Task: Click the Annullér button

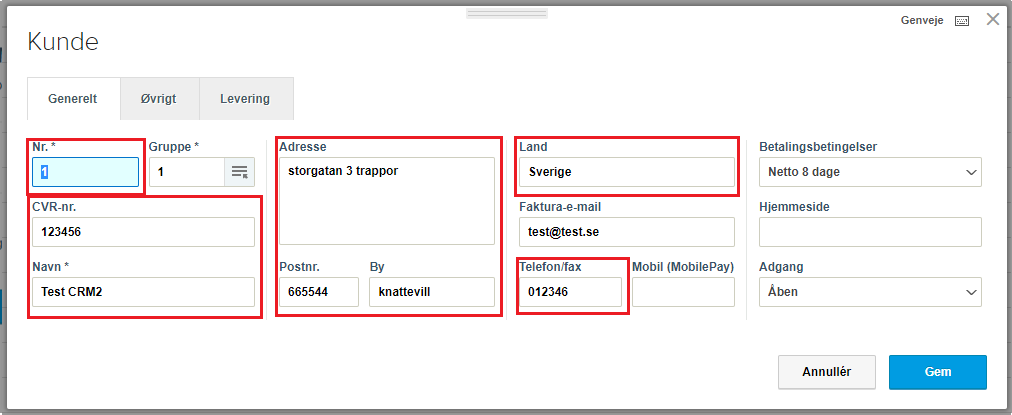Action: (827, 372)
